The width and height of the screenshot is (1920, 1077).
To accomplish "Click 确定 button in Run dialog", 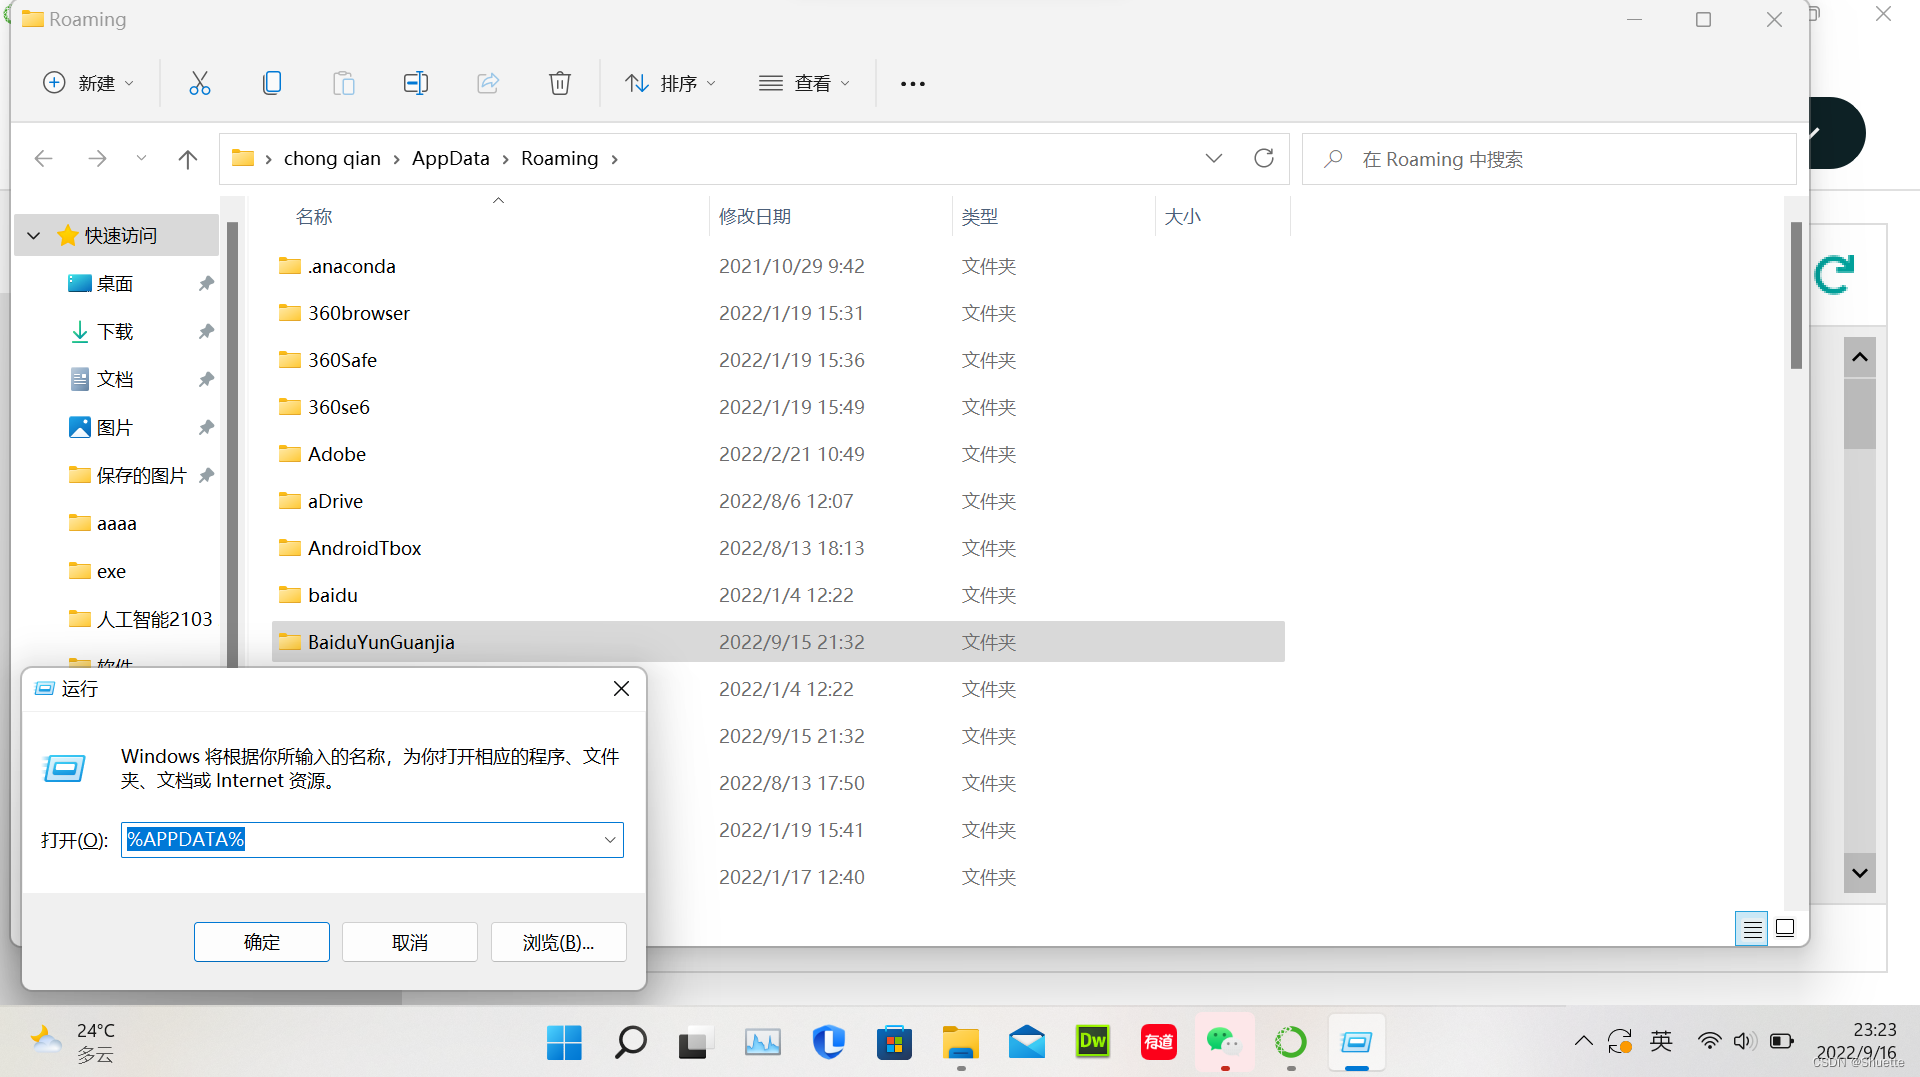I will (262, 942).
